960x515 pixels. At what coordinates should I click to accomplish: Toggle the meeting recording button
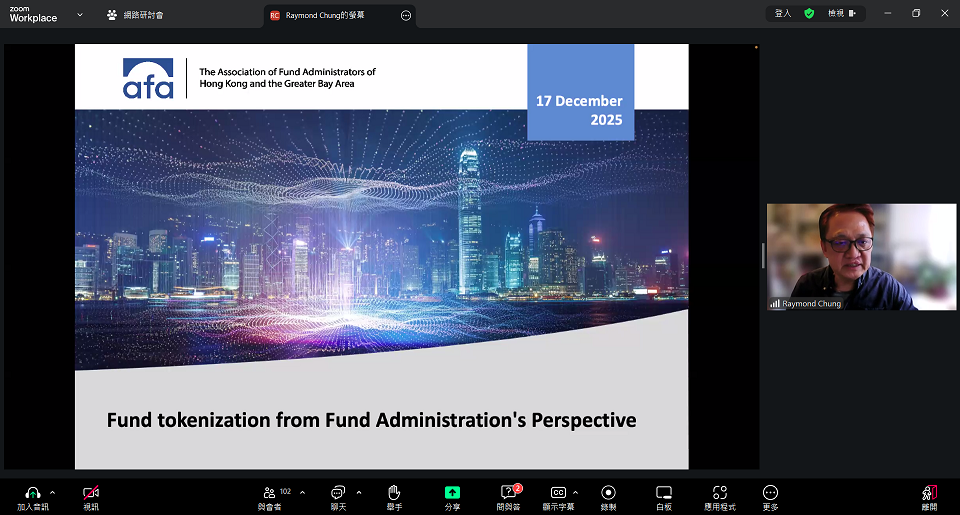pos(608,493)
